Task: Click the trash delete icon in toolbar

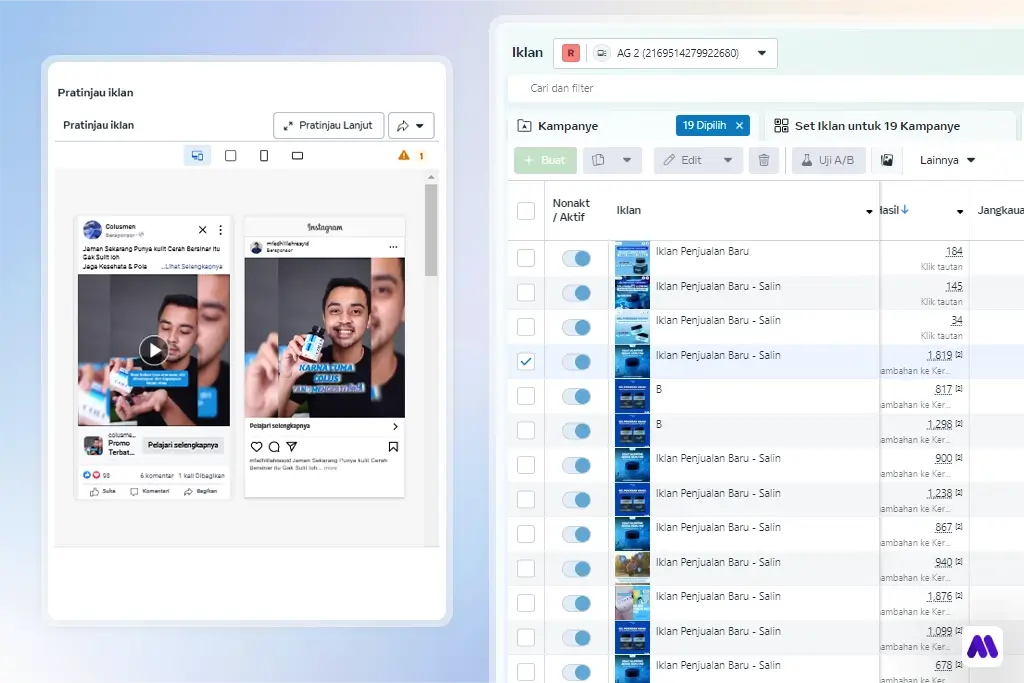Action: [764, 160]
